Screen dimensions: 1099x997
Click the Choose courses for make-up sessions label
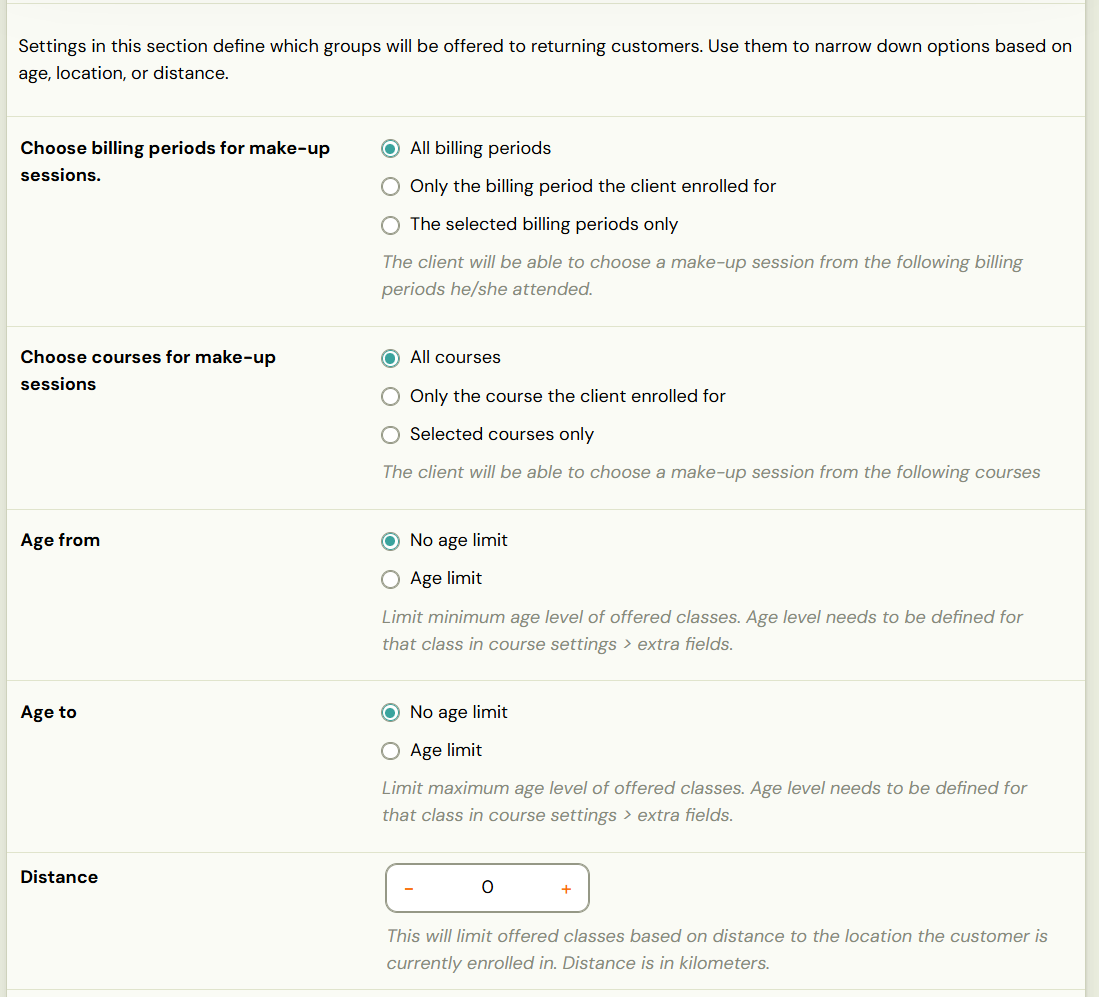(148, 370)
